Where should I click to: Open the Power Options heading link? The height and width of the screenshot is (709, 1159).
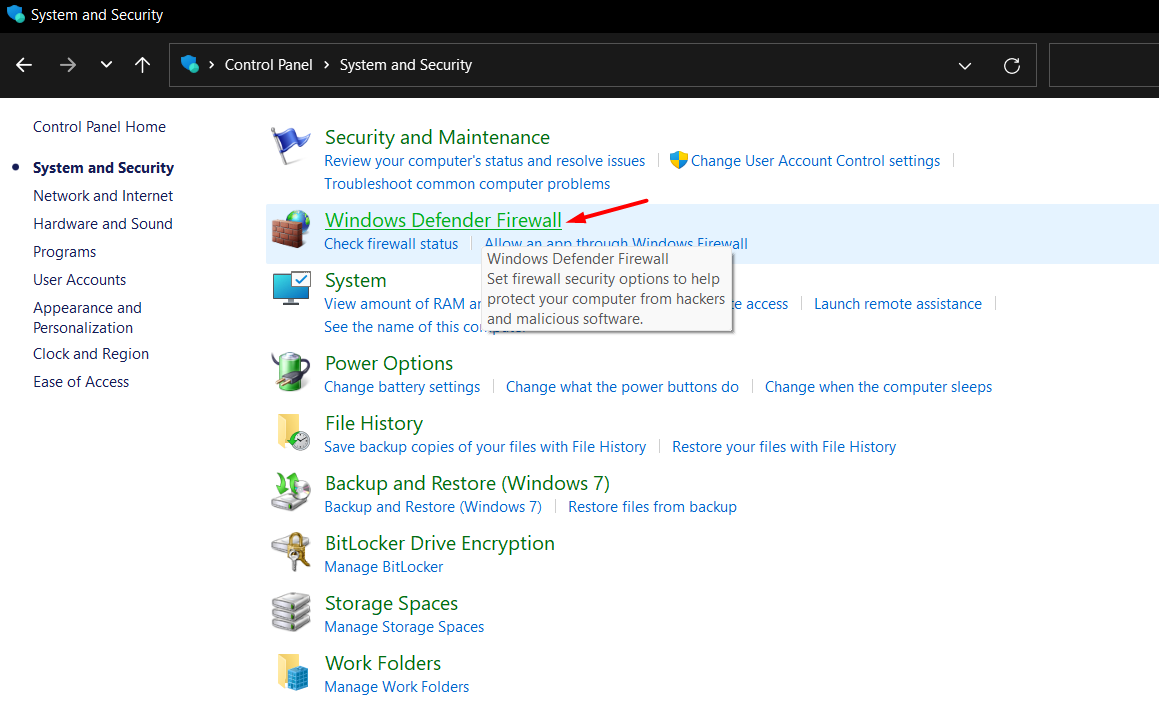click(389, 363)
